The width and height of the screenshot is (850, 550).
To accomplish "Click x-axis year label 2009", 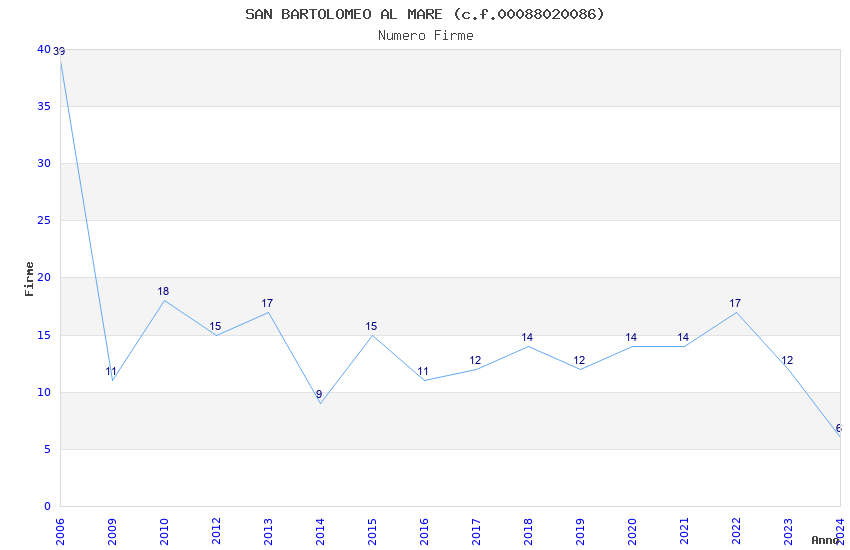I will click(112, 532).
